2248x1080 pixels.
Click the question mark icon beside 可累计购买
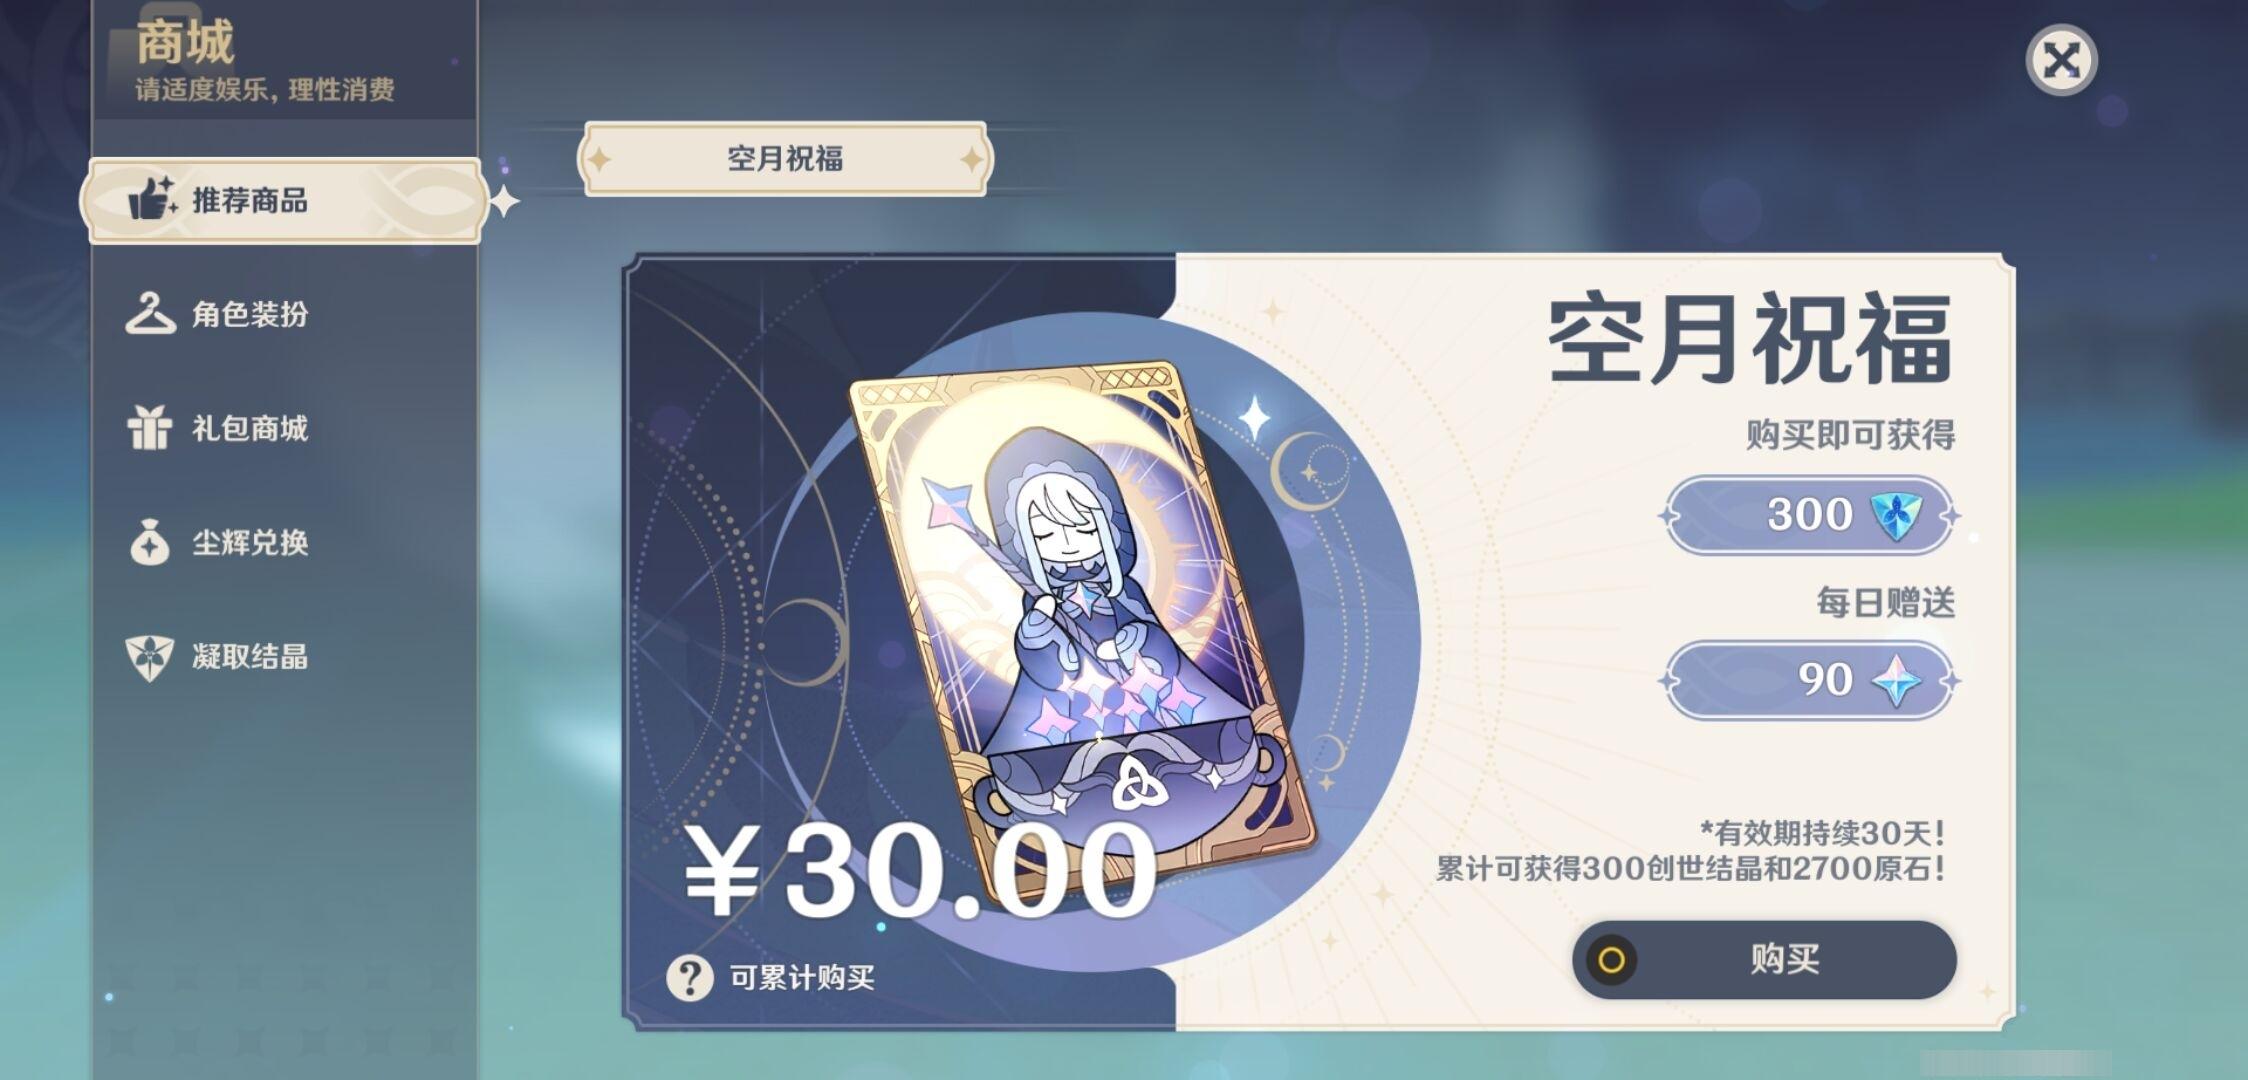690,977
